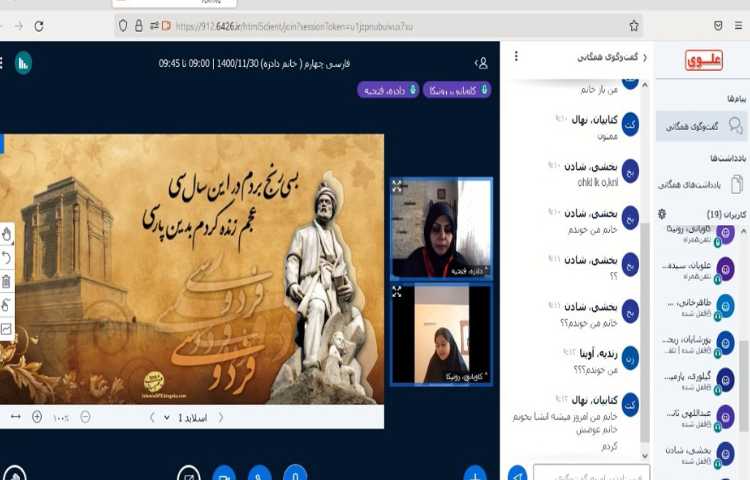Viewport: 750px width, 480px height.
Task: Select user علویان in user list
Action: pos(699,270)
